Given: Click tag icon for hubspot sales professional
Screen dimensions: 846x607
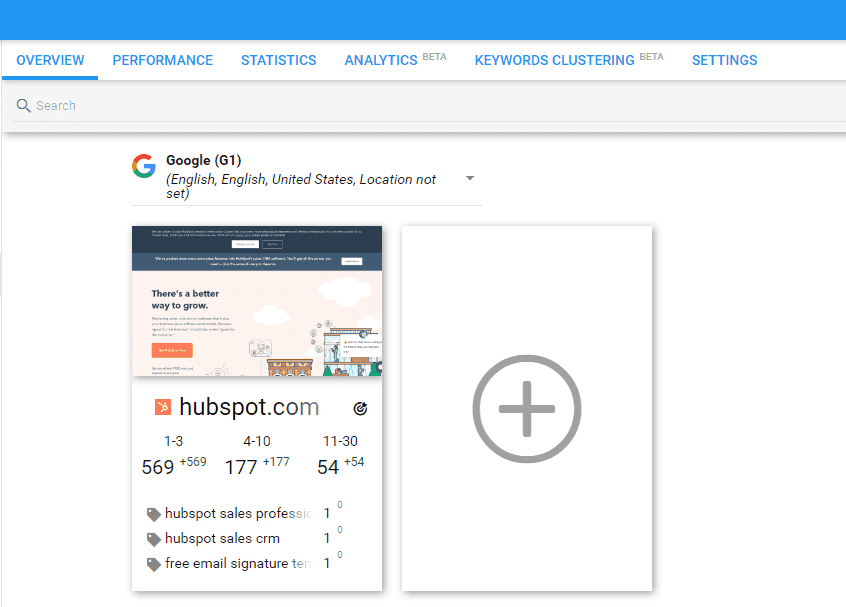Looking at the screenshot, I should [x=154, y=514].
